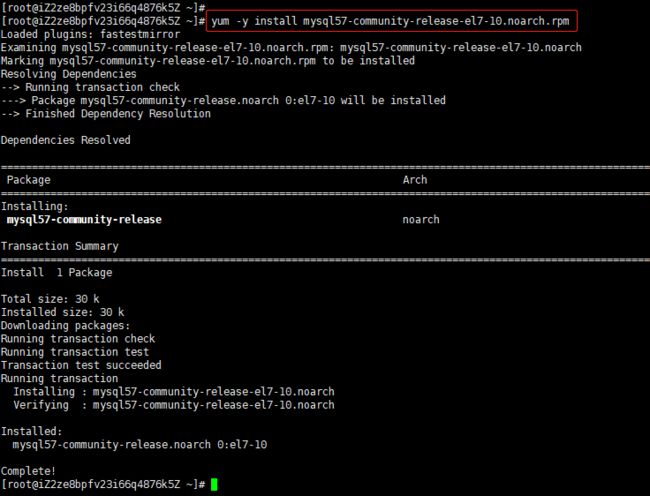650x496 pixels.
Task: Click the 'Verifying : mysql57-community-release-el7-10.noarch' line
Action: coord(174,405)
